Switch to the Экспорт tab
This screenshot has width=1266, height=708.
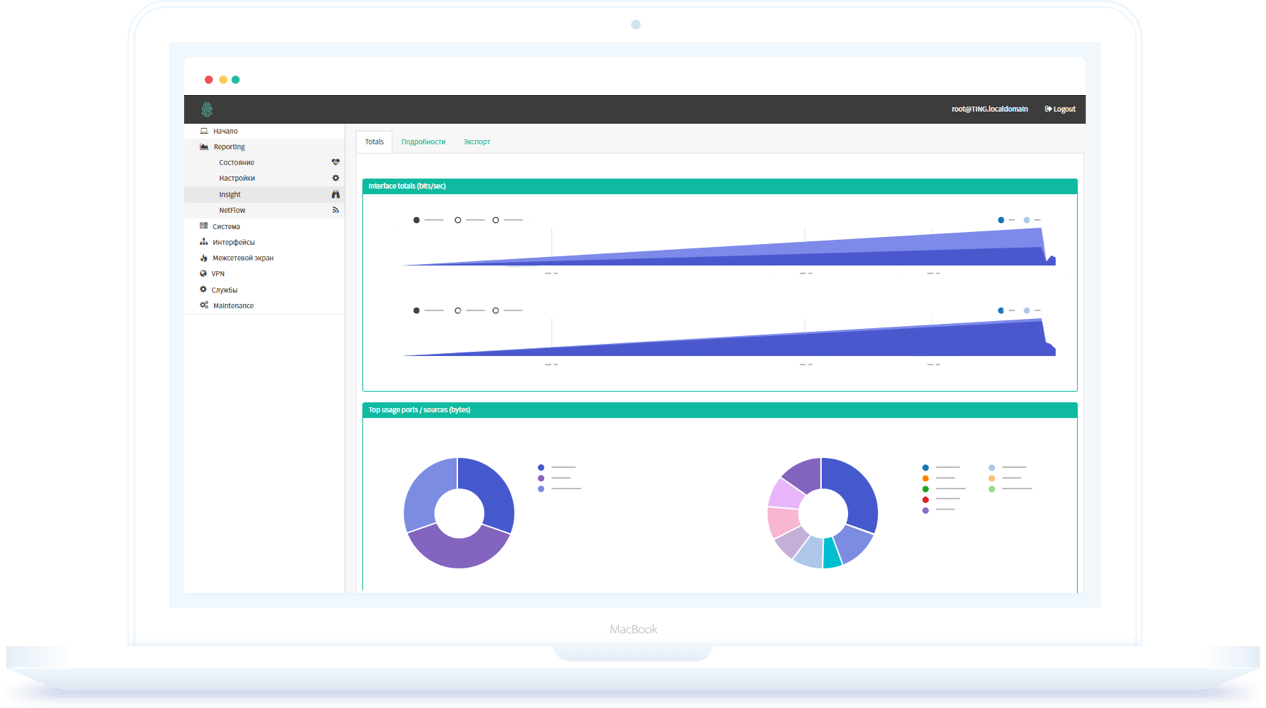(477, 142)
